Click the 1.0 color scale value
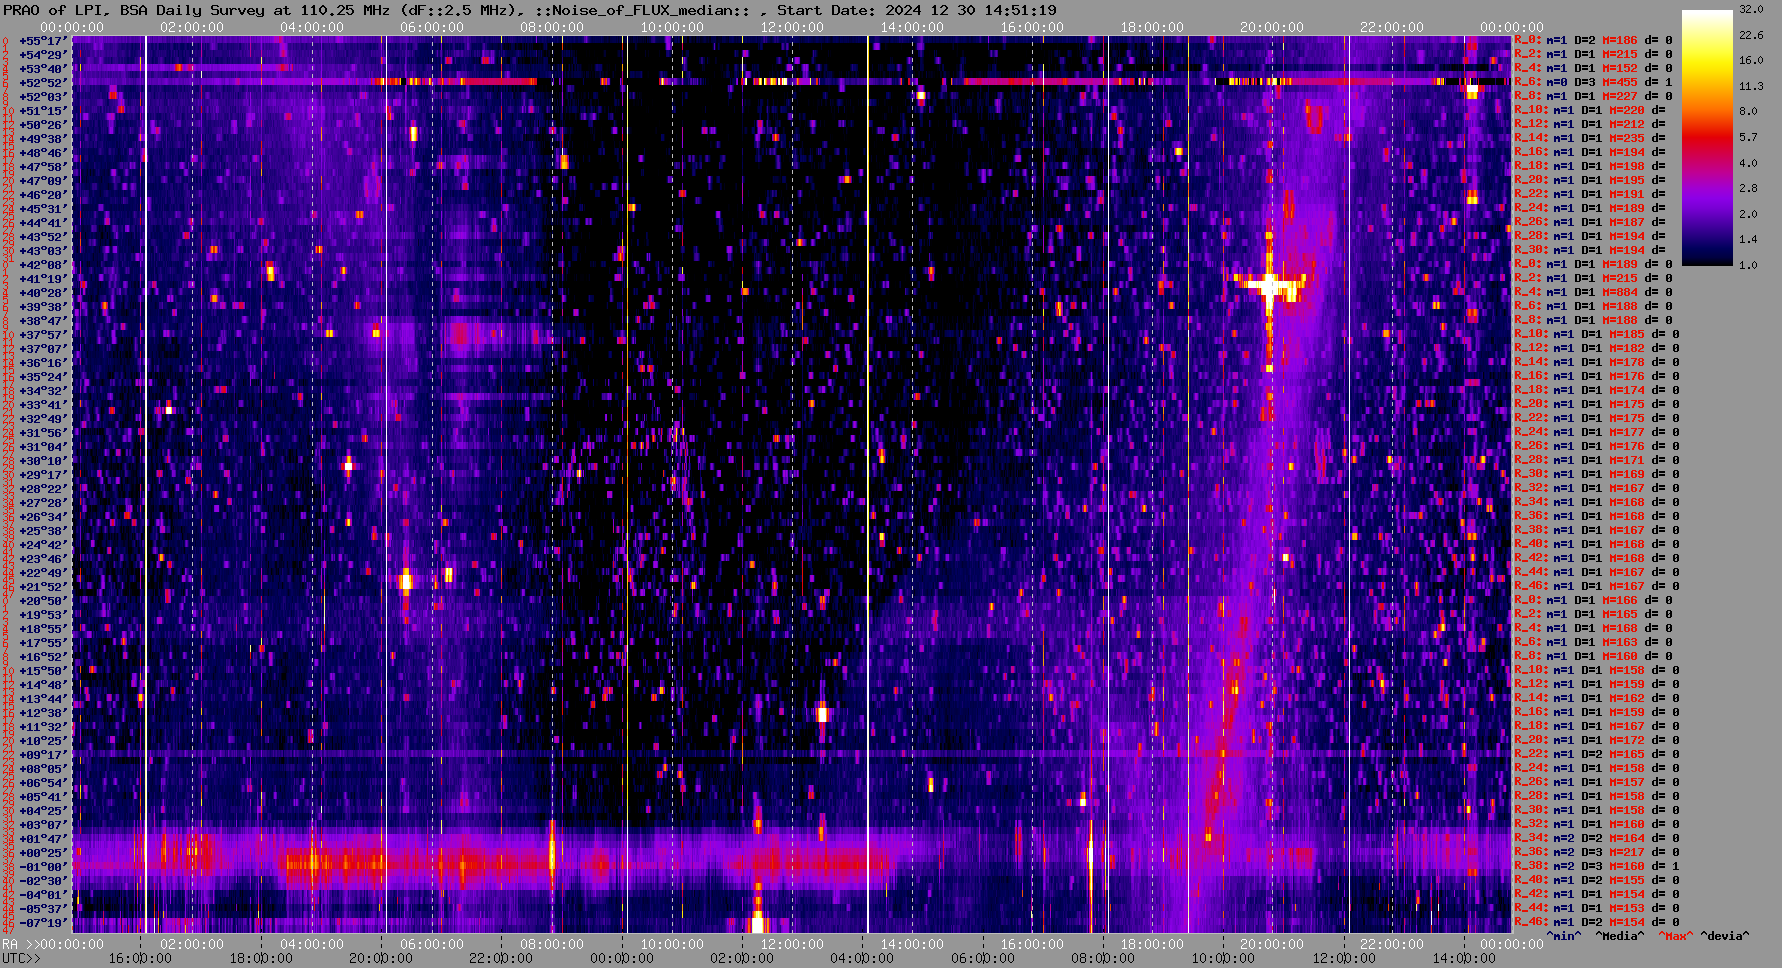 point(1747,265)
